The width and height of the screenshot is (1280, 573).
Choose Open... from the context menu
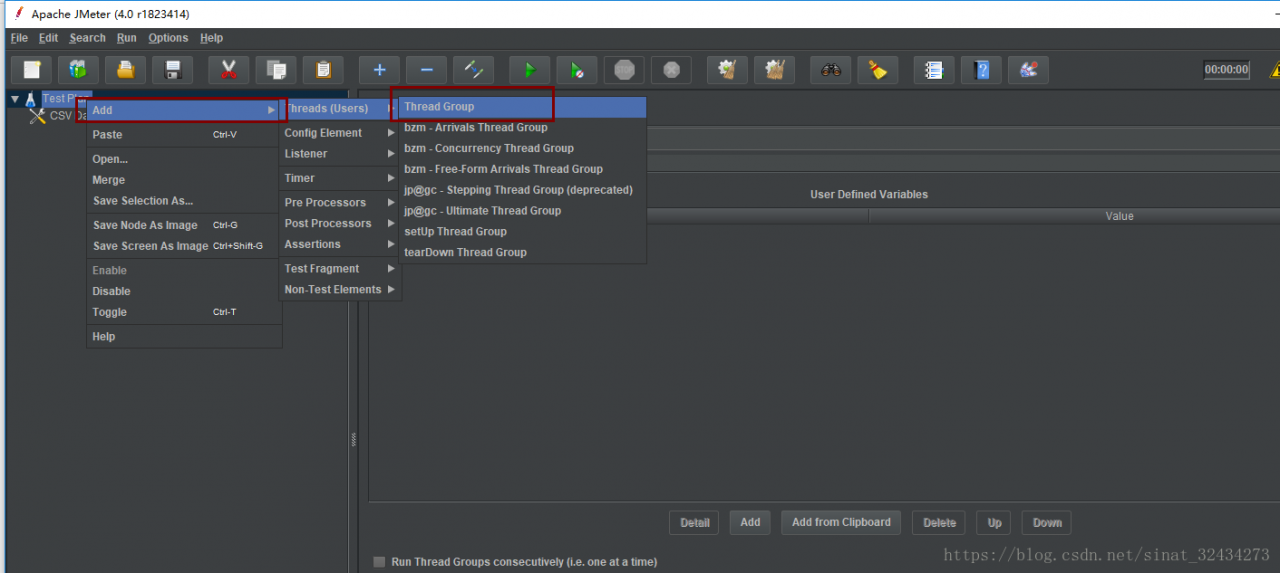click(184, 159)
